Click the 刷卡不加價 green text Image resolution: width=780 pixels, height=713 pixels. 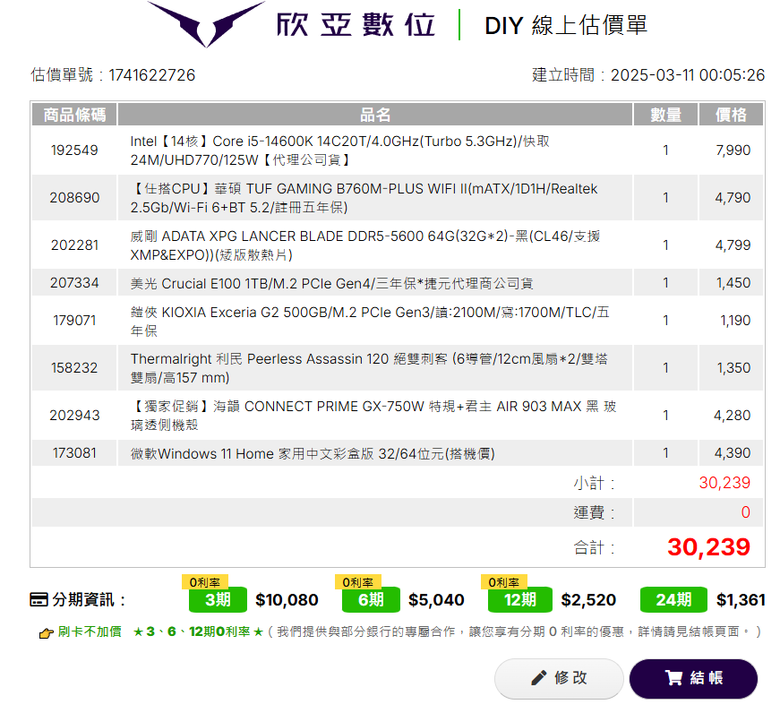[90, 632]
